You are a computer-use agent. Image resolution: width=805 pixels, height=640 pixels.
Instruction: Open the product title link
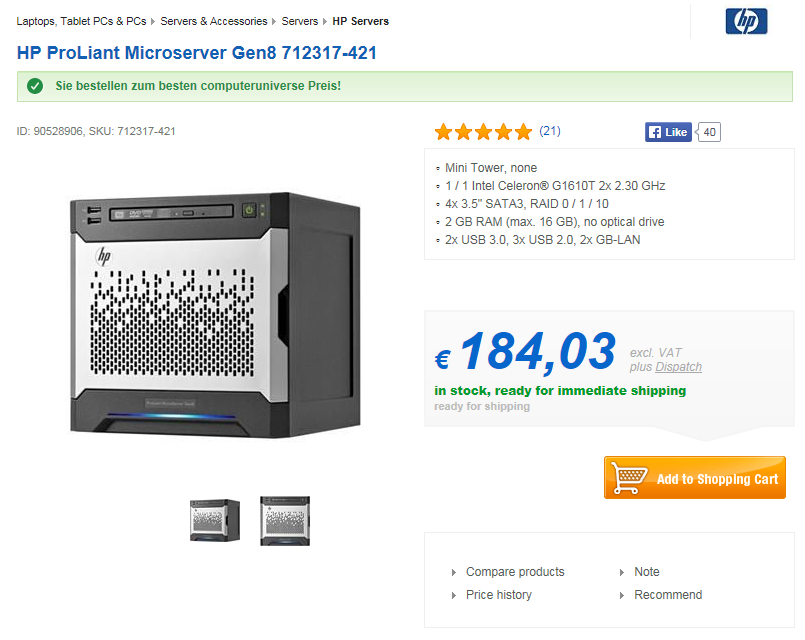(x=197, y=53)
